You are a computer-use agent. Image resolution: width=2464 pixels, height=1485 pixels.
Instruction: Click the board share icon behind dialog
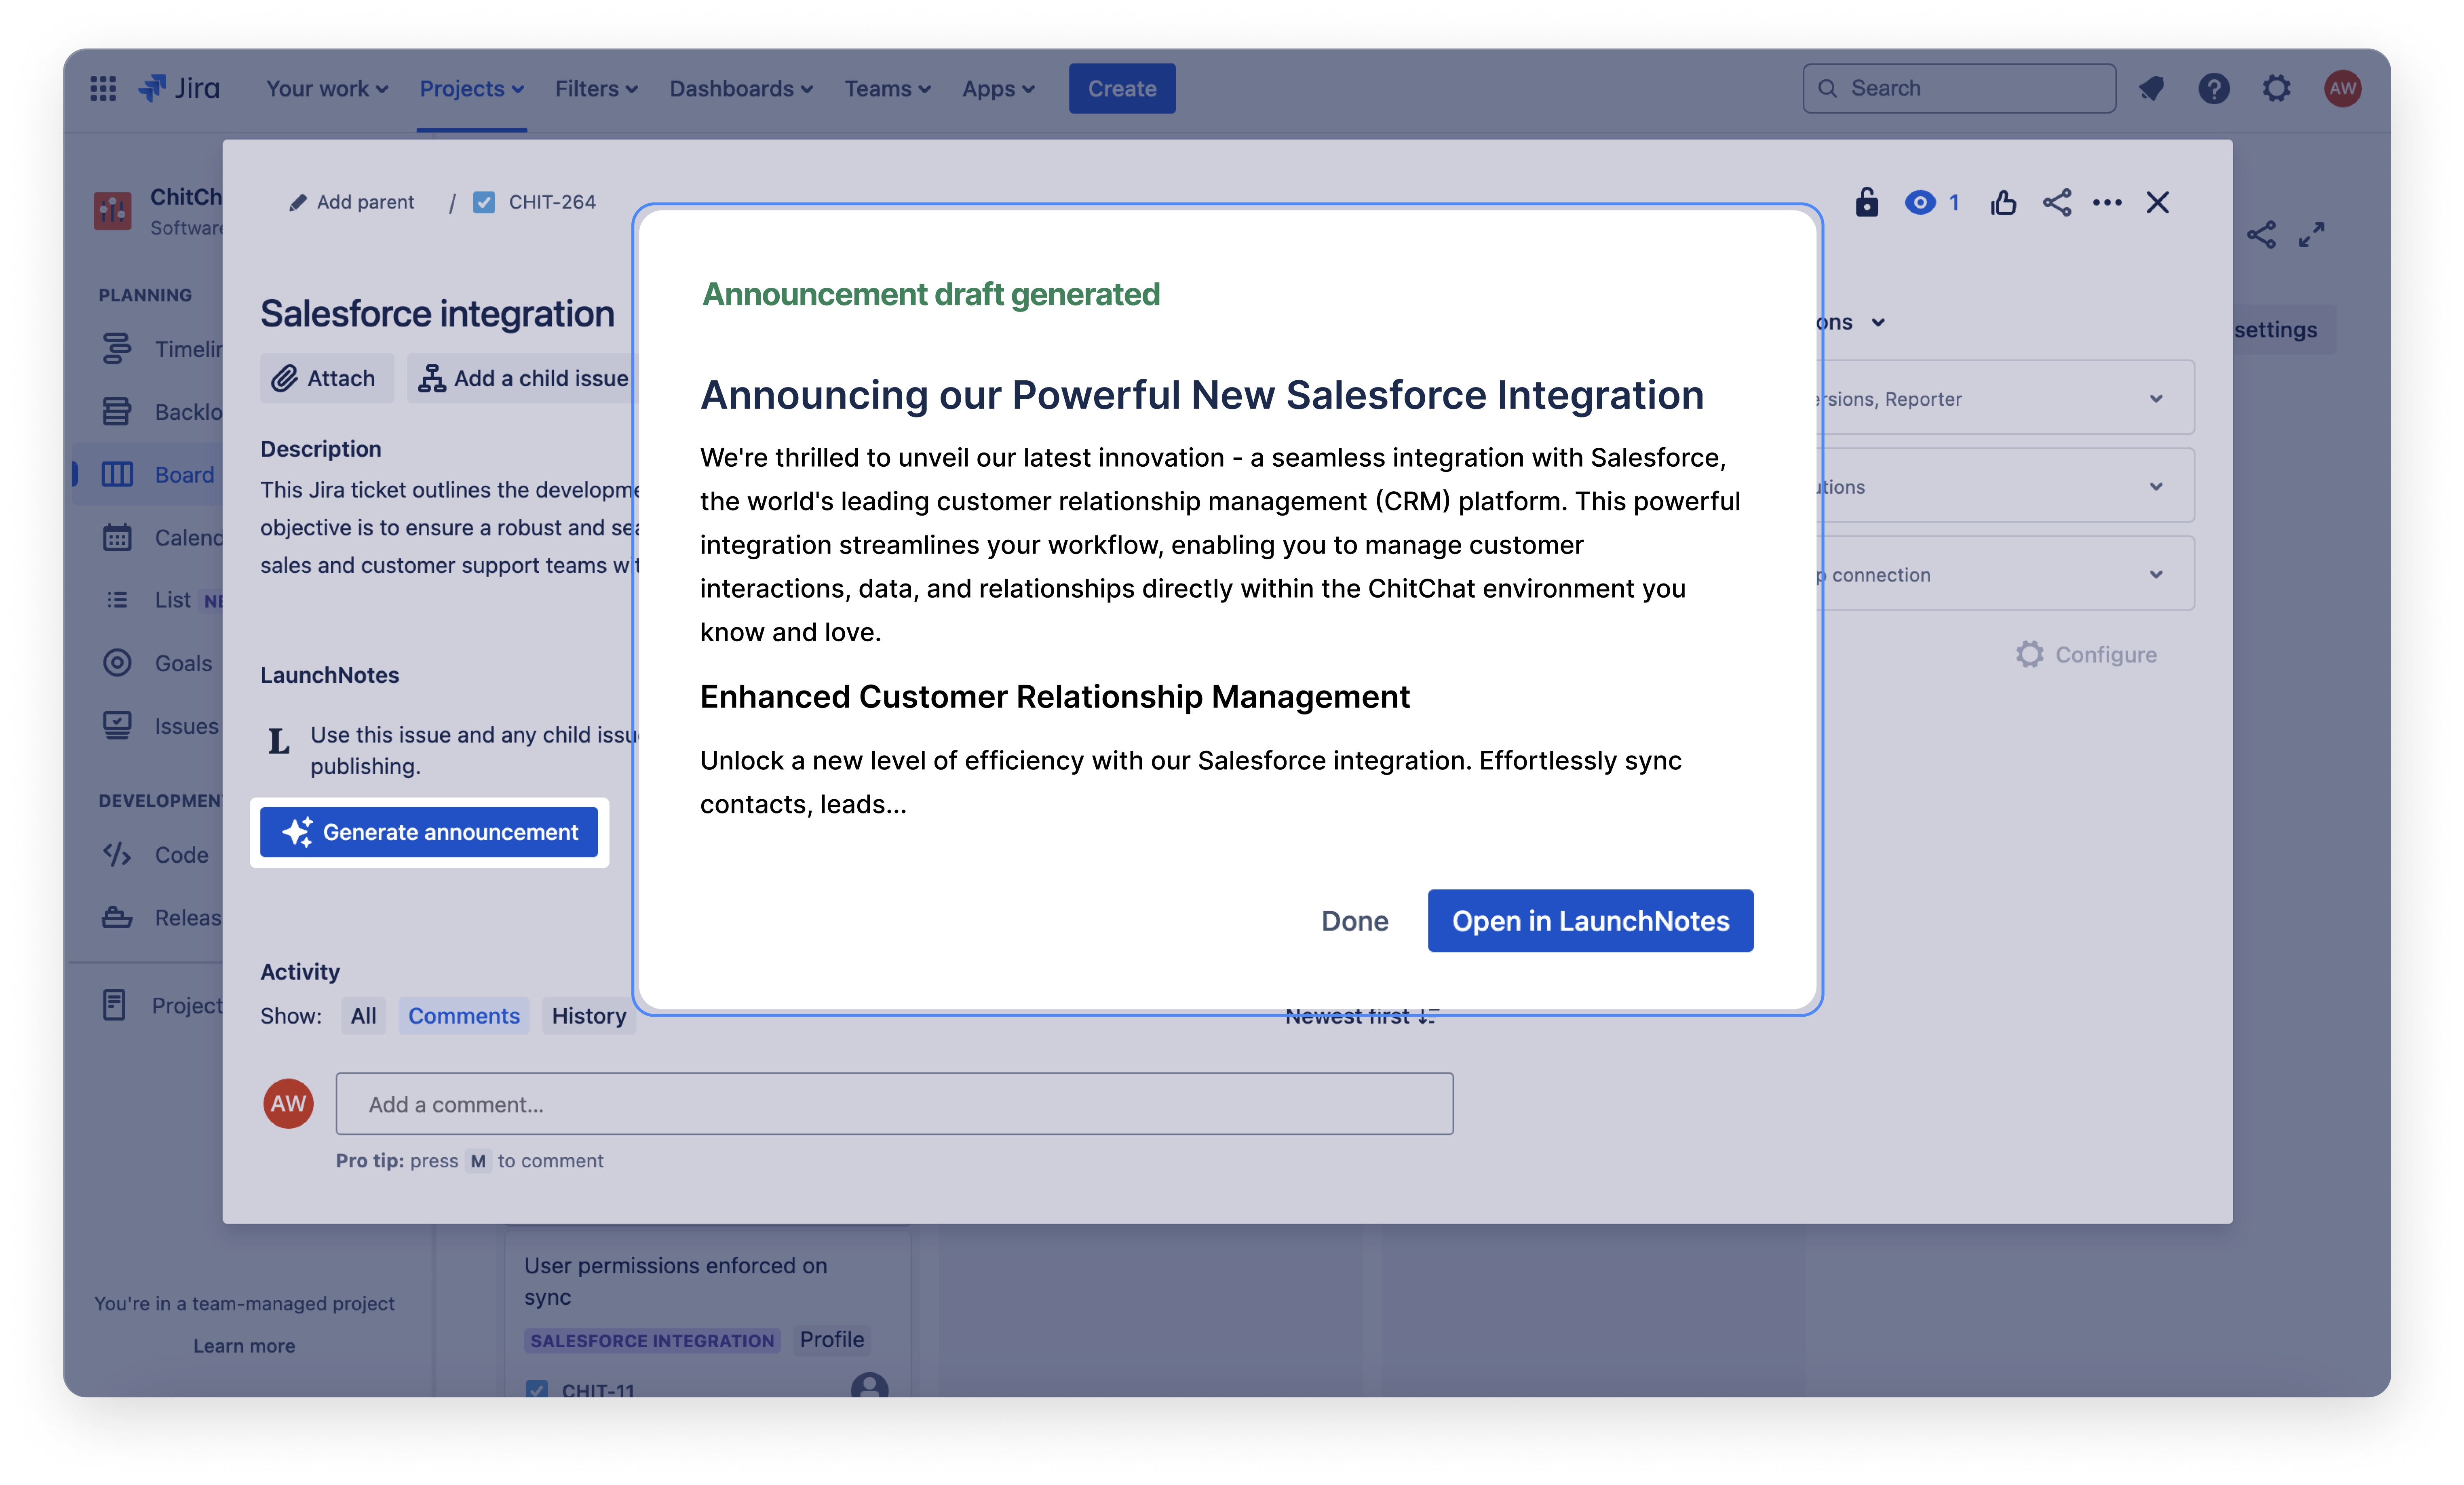pos(2261,235)
